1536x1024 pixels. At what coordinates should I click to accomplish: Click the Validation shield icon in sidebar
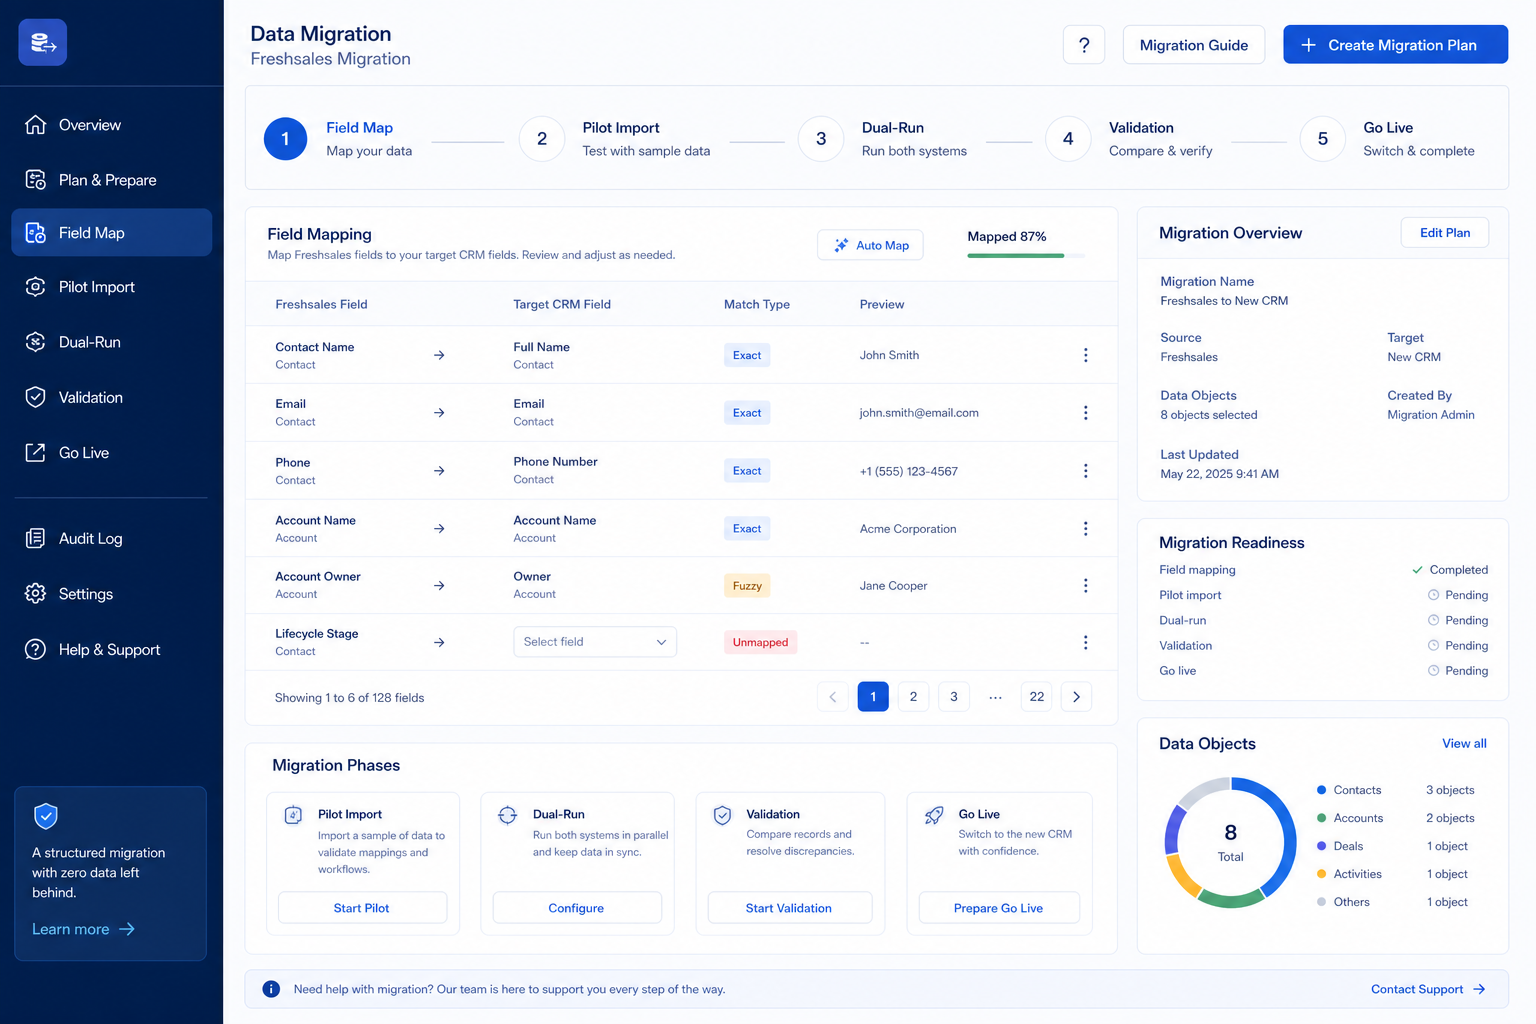point(36,397)
